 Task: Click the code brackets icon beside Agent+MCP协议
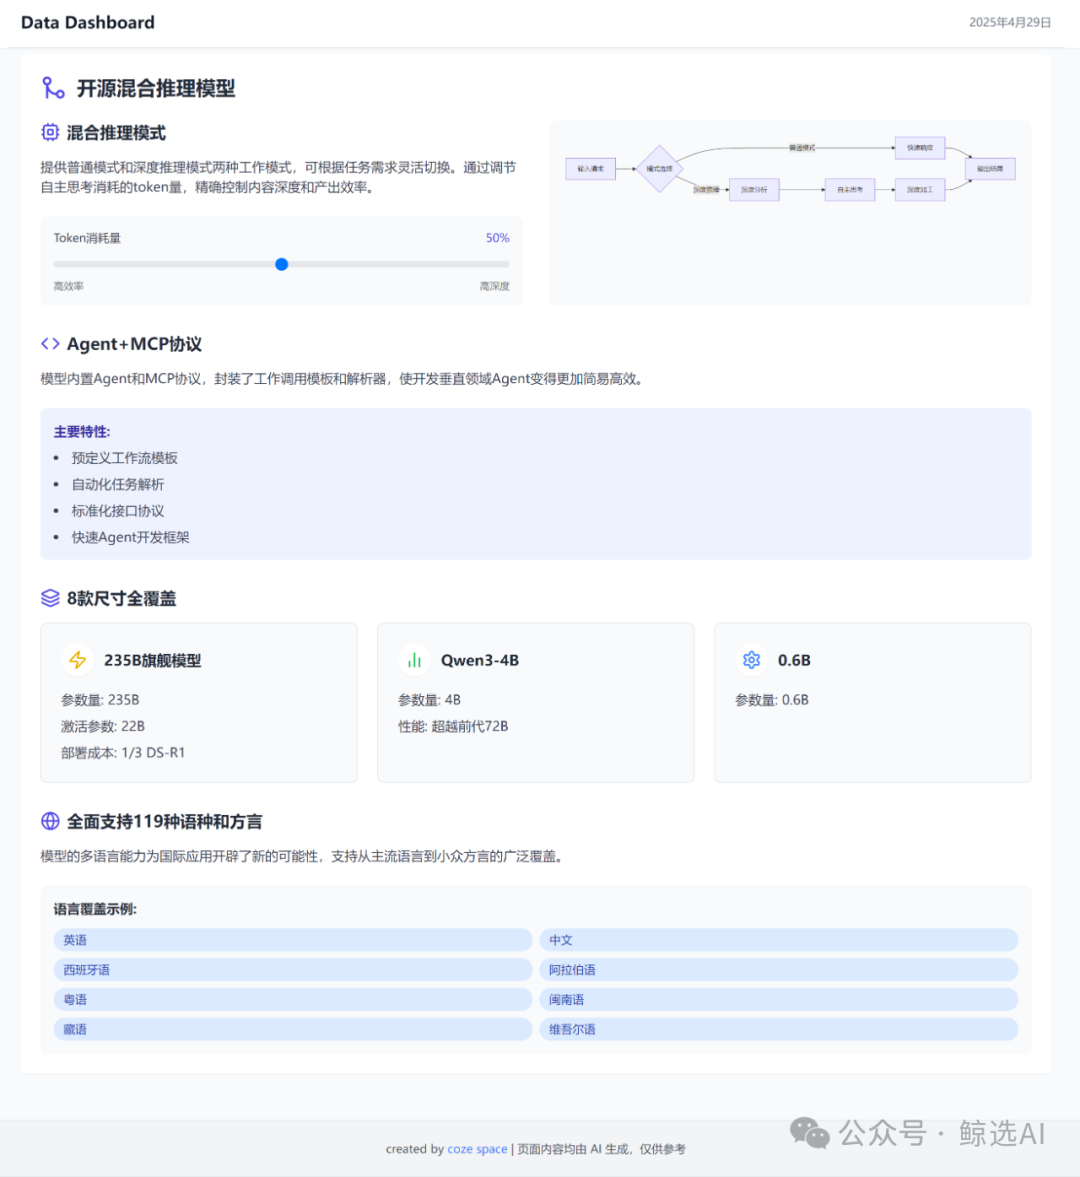click(50, 344)
